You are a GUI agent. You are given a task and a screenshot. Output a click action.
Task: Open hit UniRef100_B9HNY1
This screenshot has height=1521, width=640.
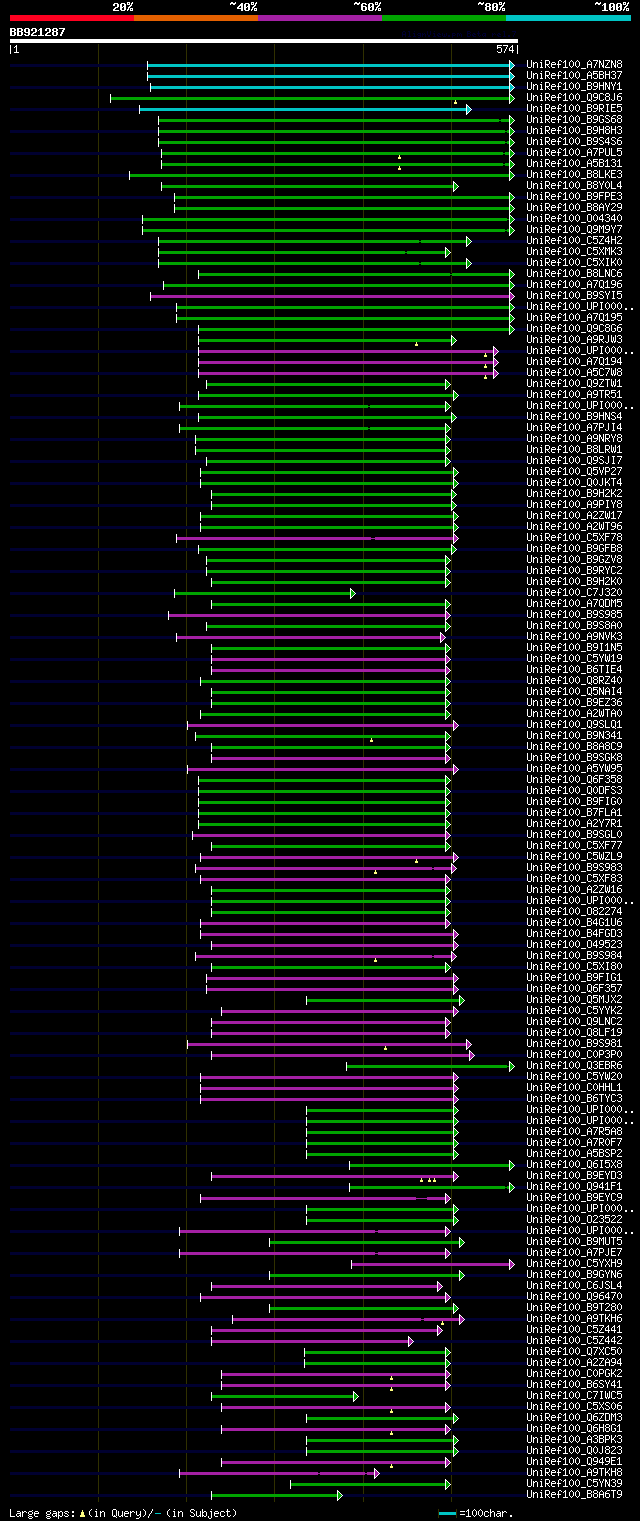click(574, 86)
